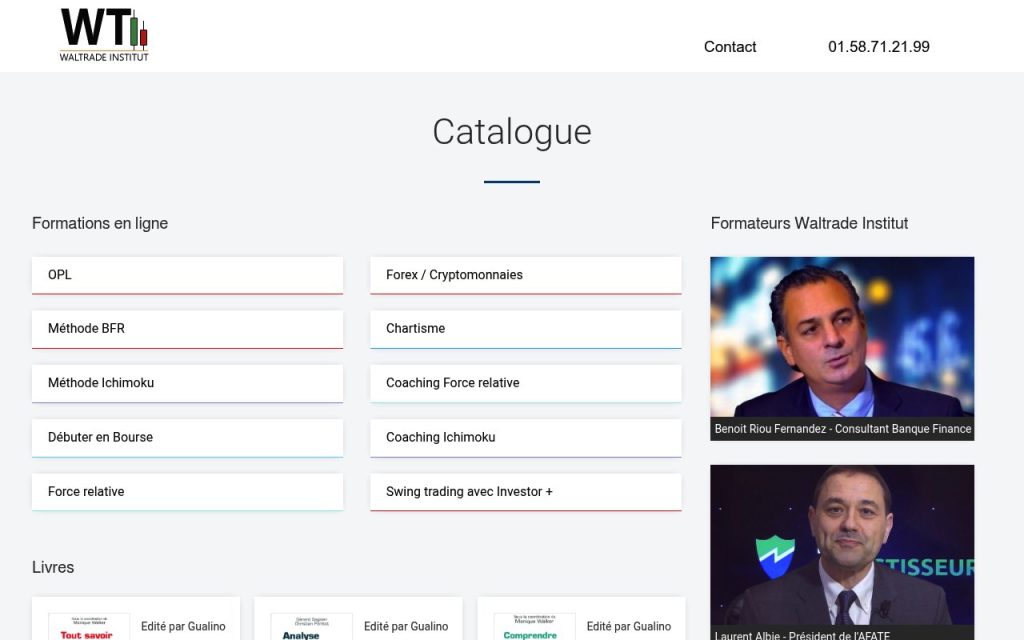Click the Livres section heading
This screenshot has width=1024, height=640.
53,567
